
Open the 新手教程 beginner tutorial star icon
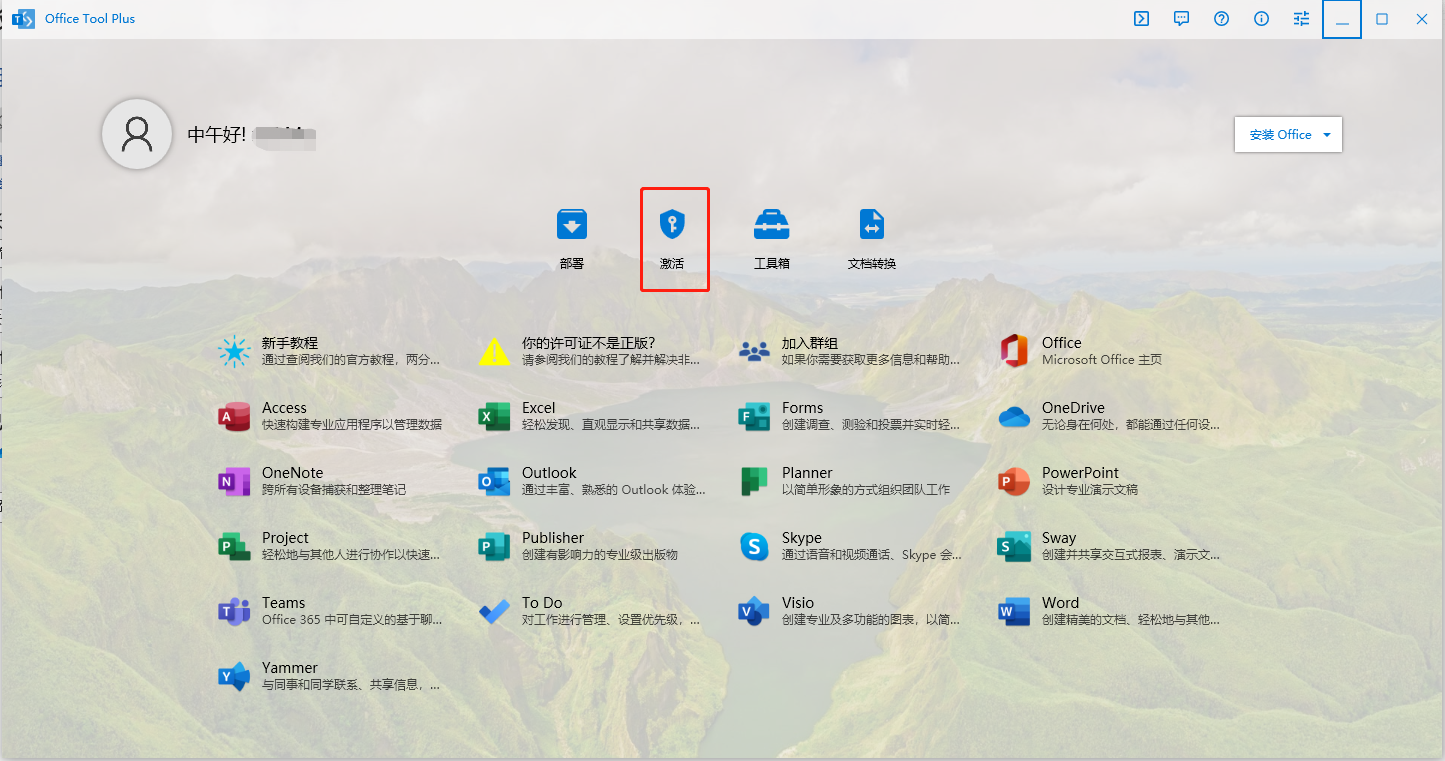coord(234,351)
